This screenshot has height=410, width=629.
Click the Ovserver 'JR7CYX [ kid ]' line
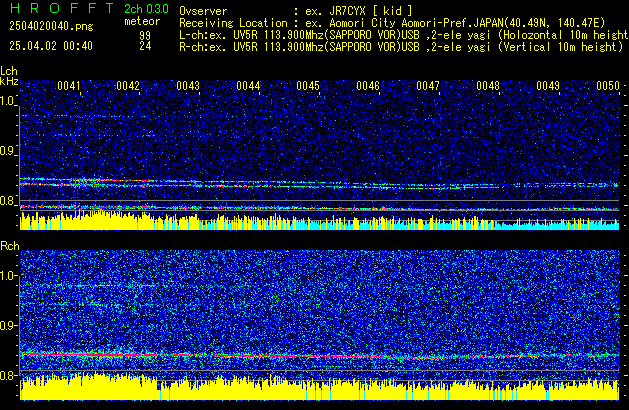(296, 11)
